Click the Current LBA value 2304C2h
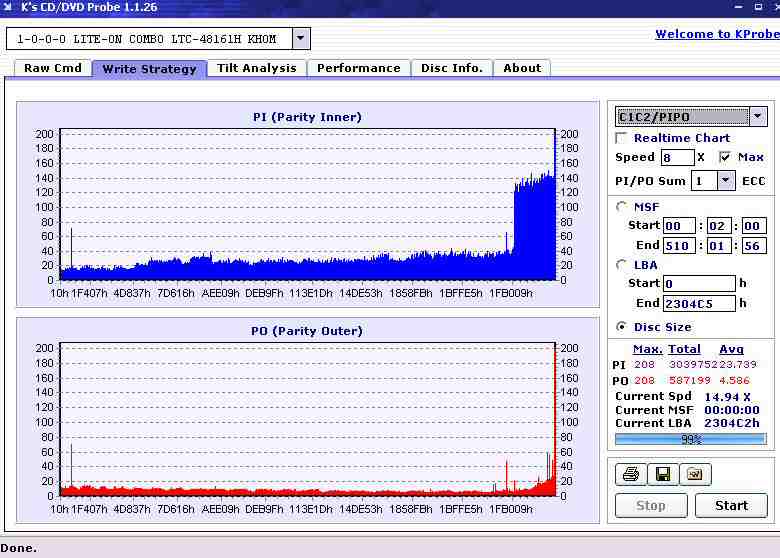780x558 pixels. (x=732, y=423)
